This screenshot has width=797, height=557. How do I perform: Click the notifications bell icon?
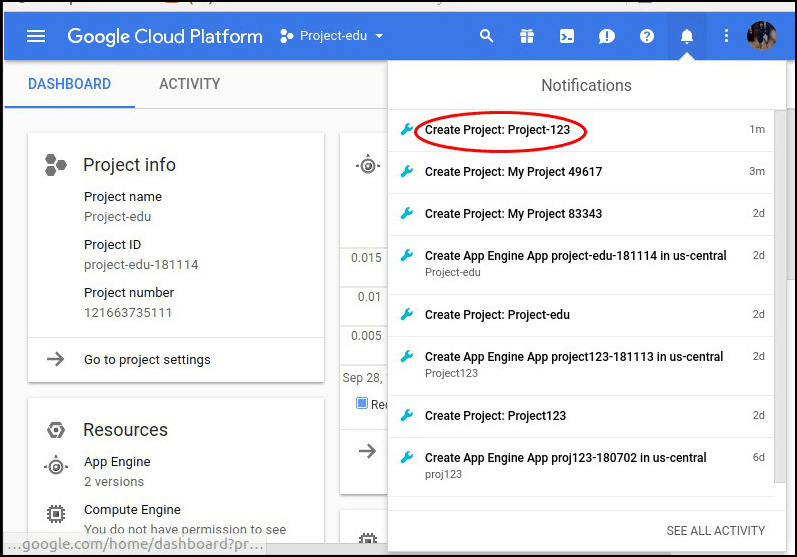click(x=687, y=36)
